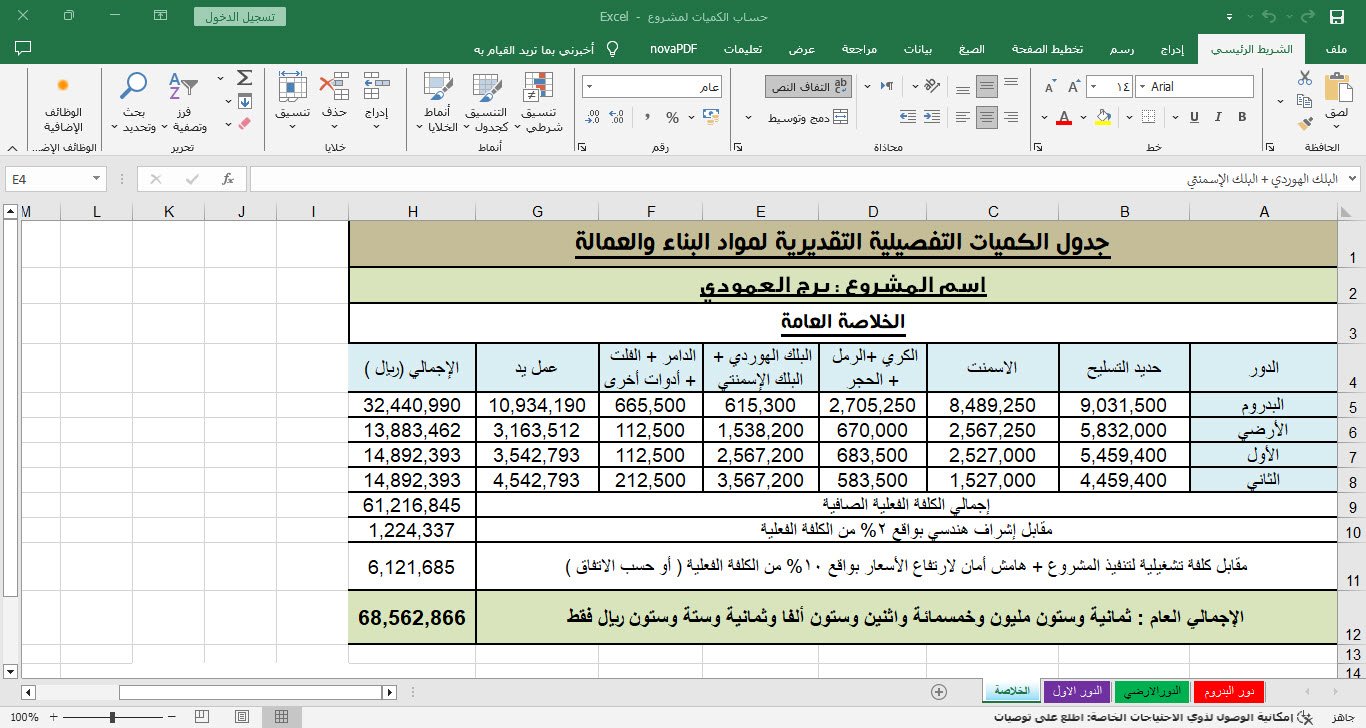Toggle Wrap Text (التفاف النص)

click(808, 87)
